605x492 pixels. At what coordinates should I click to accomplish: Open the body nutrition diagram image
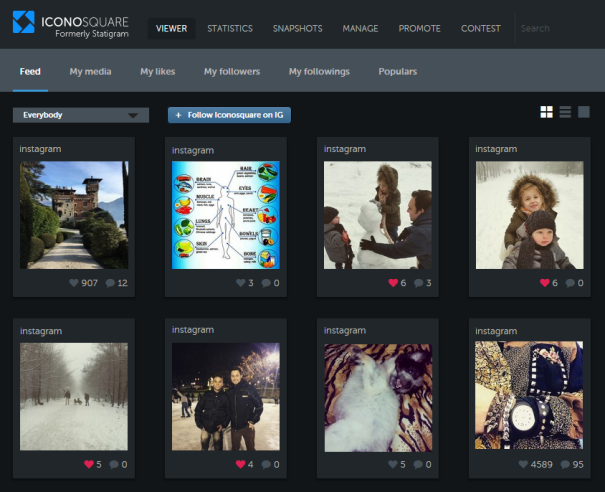pyautogui.click(x=226, y=215)
